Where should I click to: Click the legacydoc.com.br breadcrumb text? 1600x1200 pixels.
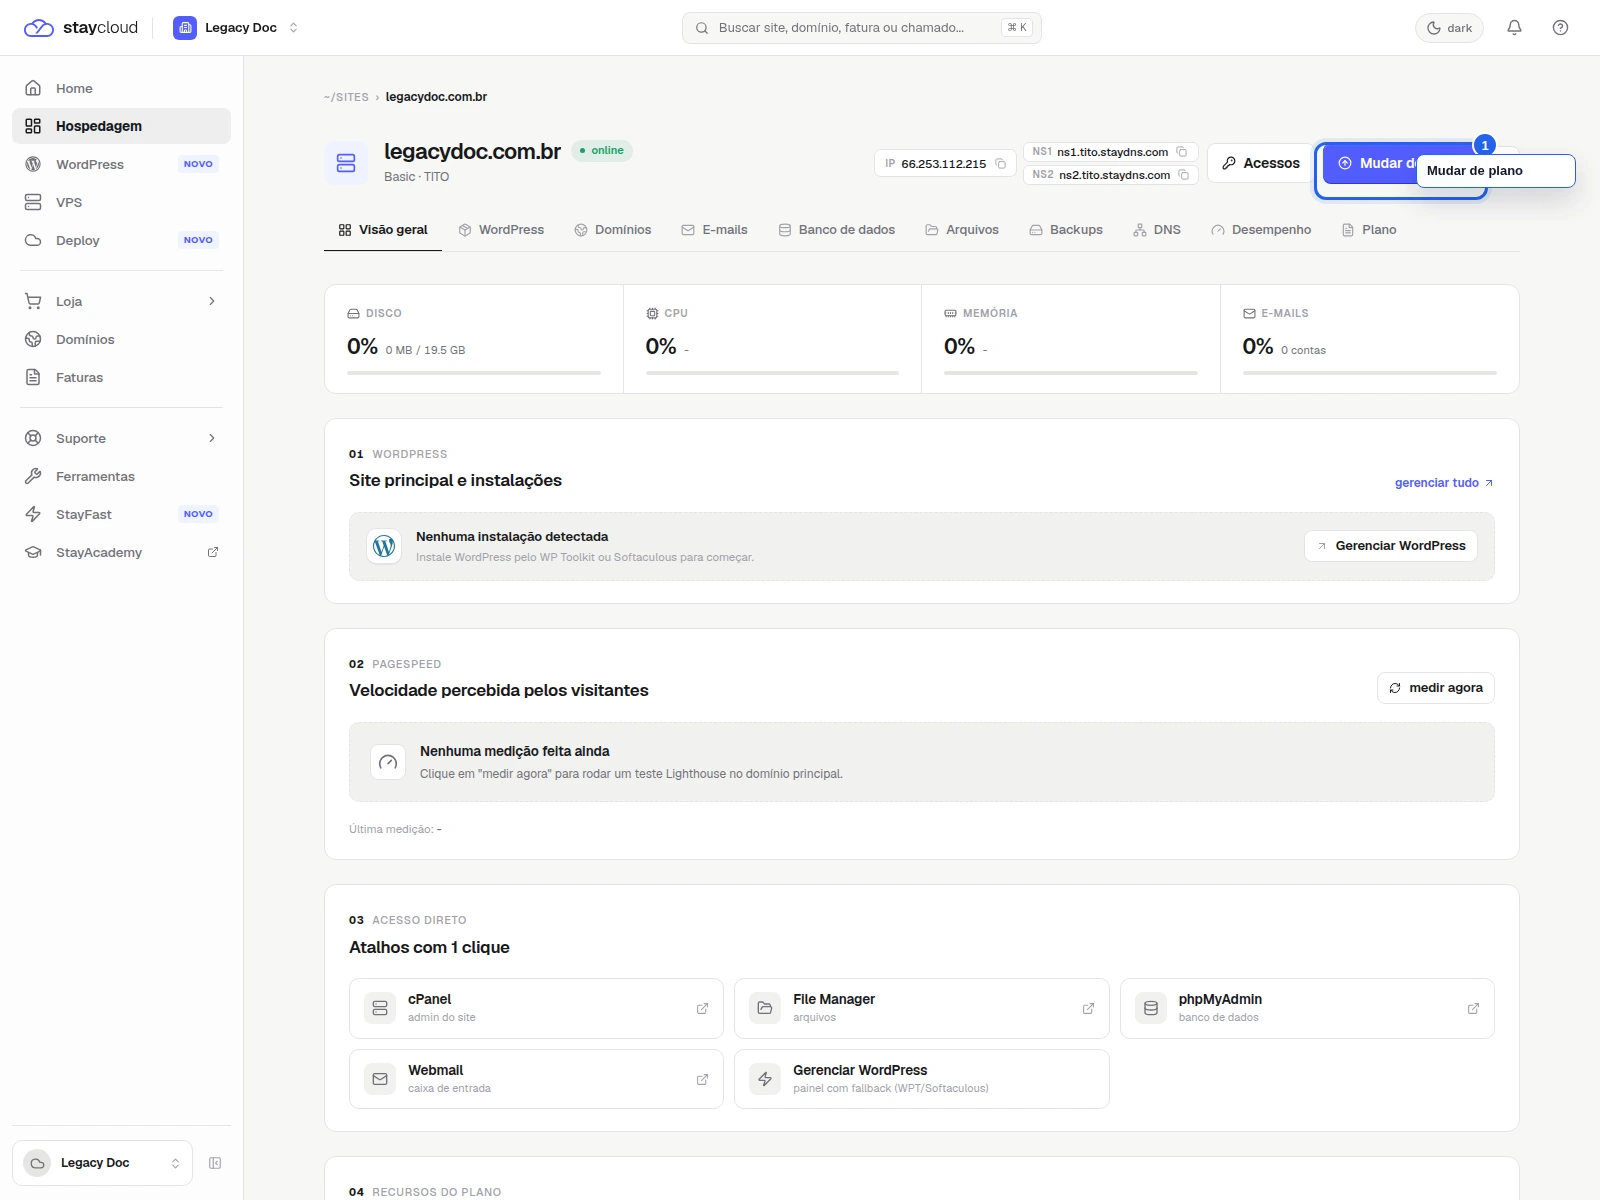[x=436, y=97]
